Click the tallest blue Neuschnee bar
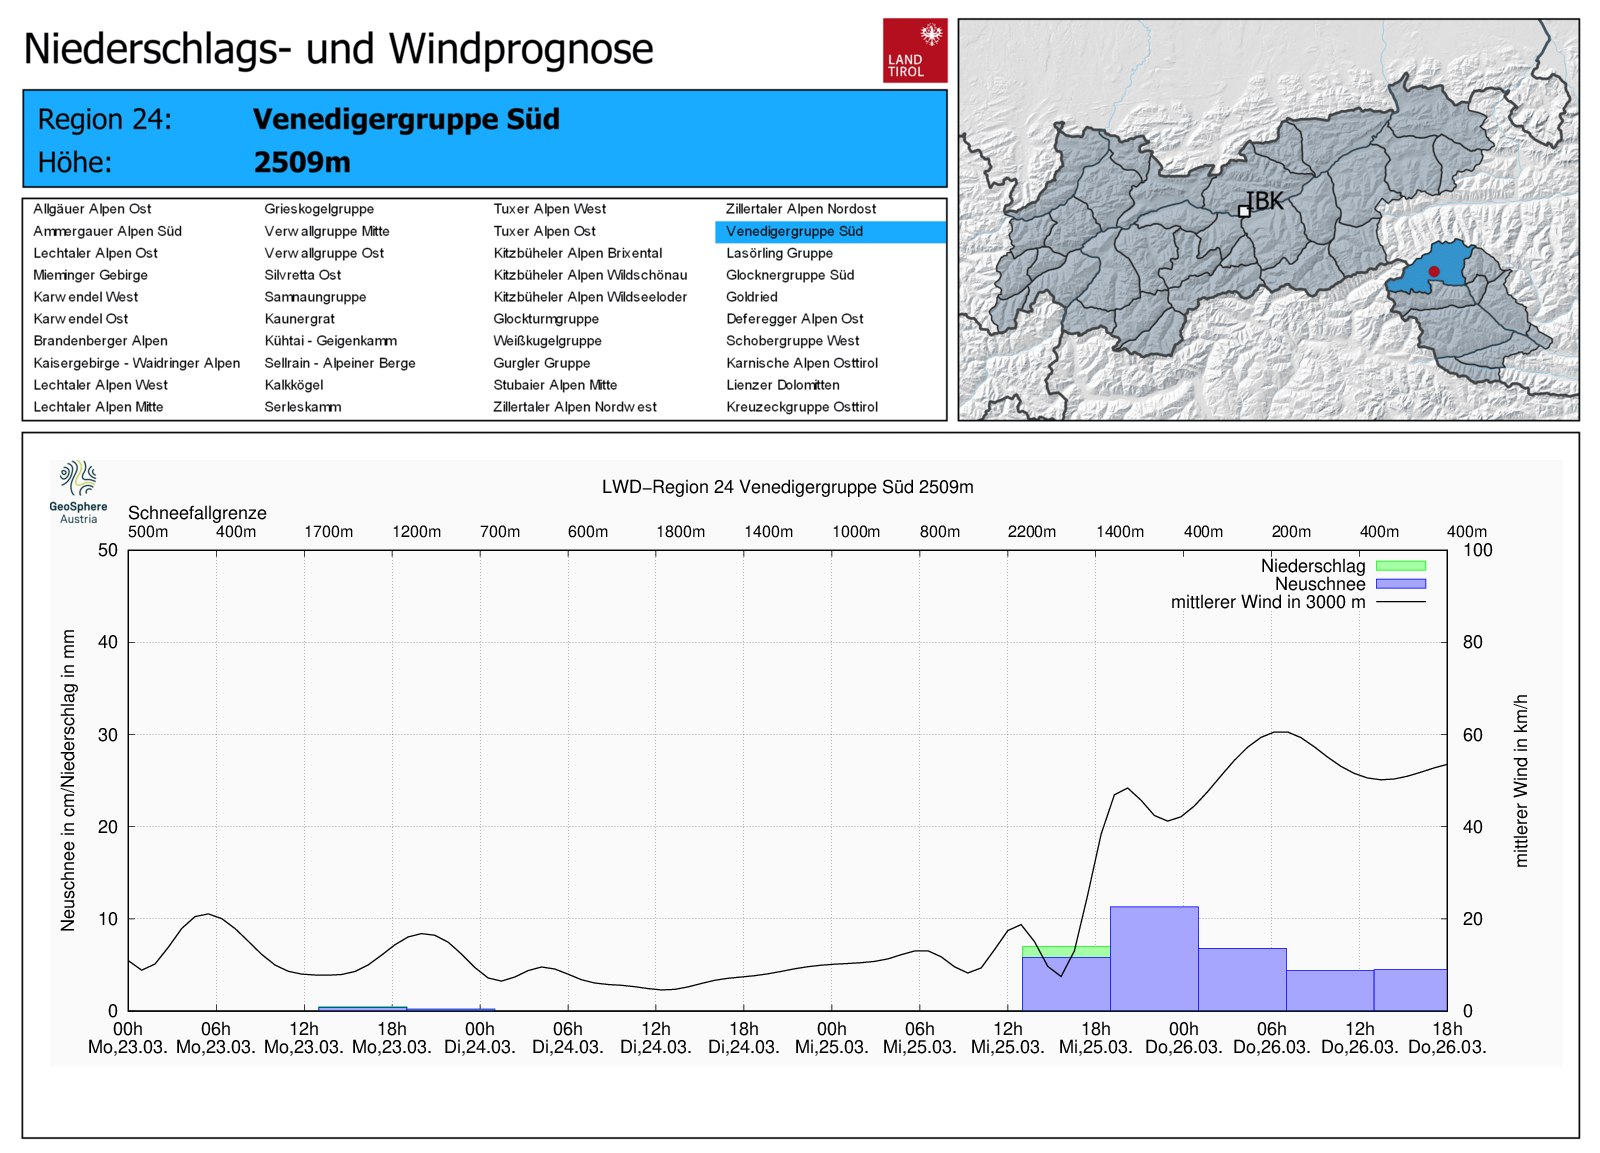This screenshot has height=1153, width=1600. tap(1153, 958)
